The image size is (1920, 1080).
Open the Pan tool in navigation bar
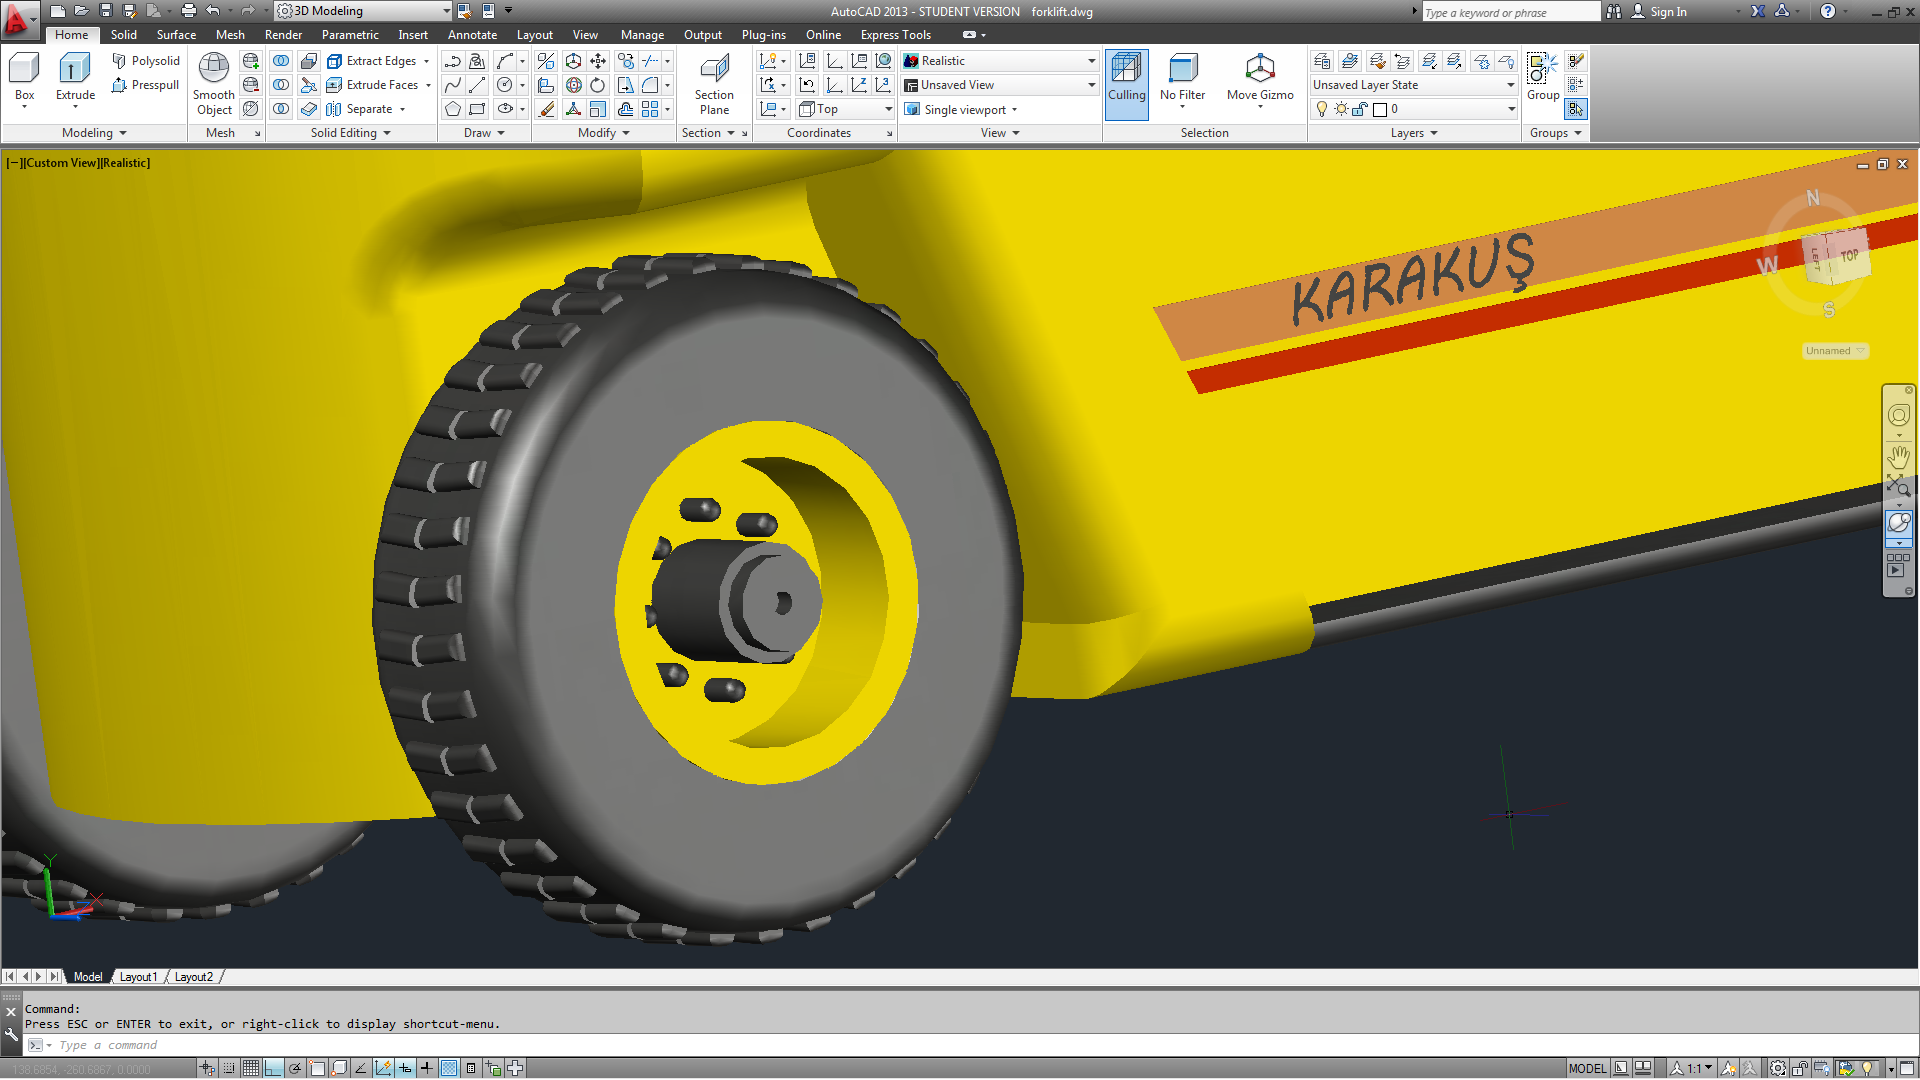point(1898,457)
